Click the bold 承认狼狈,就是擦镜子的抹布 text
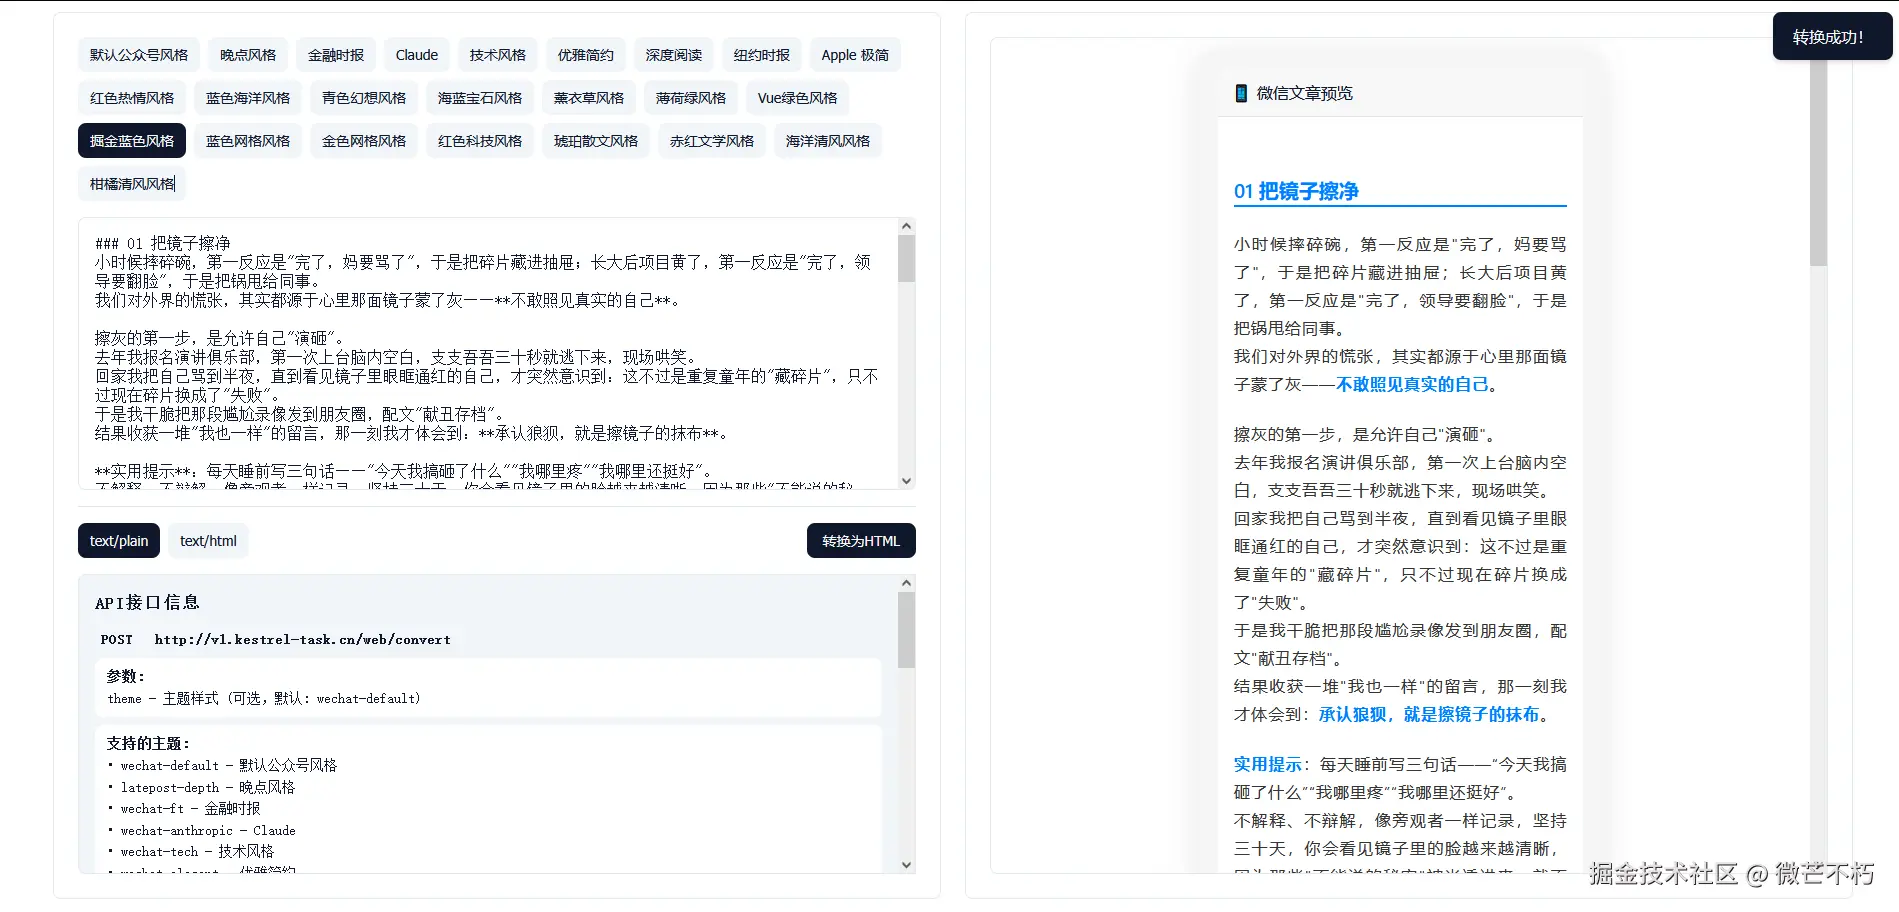This screenshot has height=912, width=1899. pos(1429,714)
